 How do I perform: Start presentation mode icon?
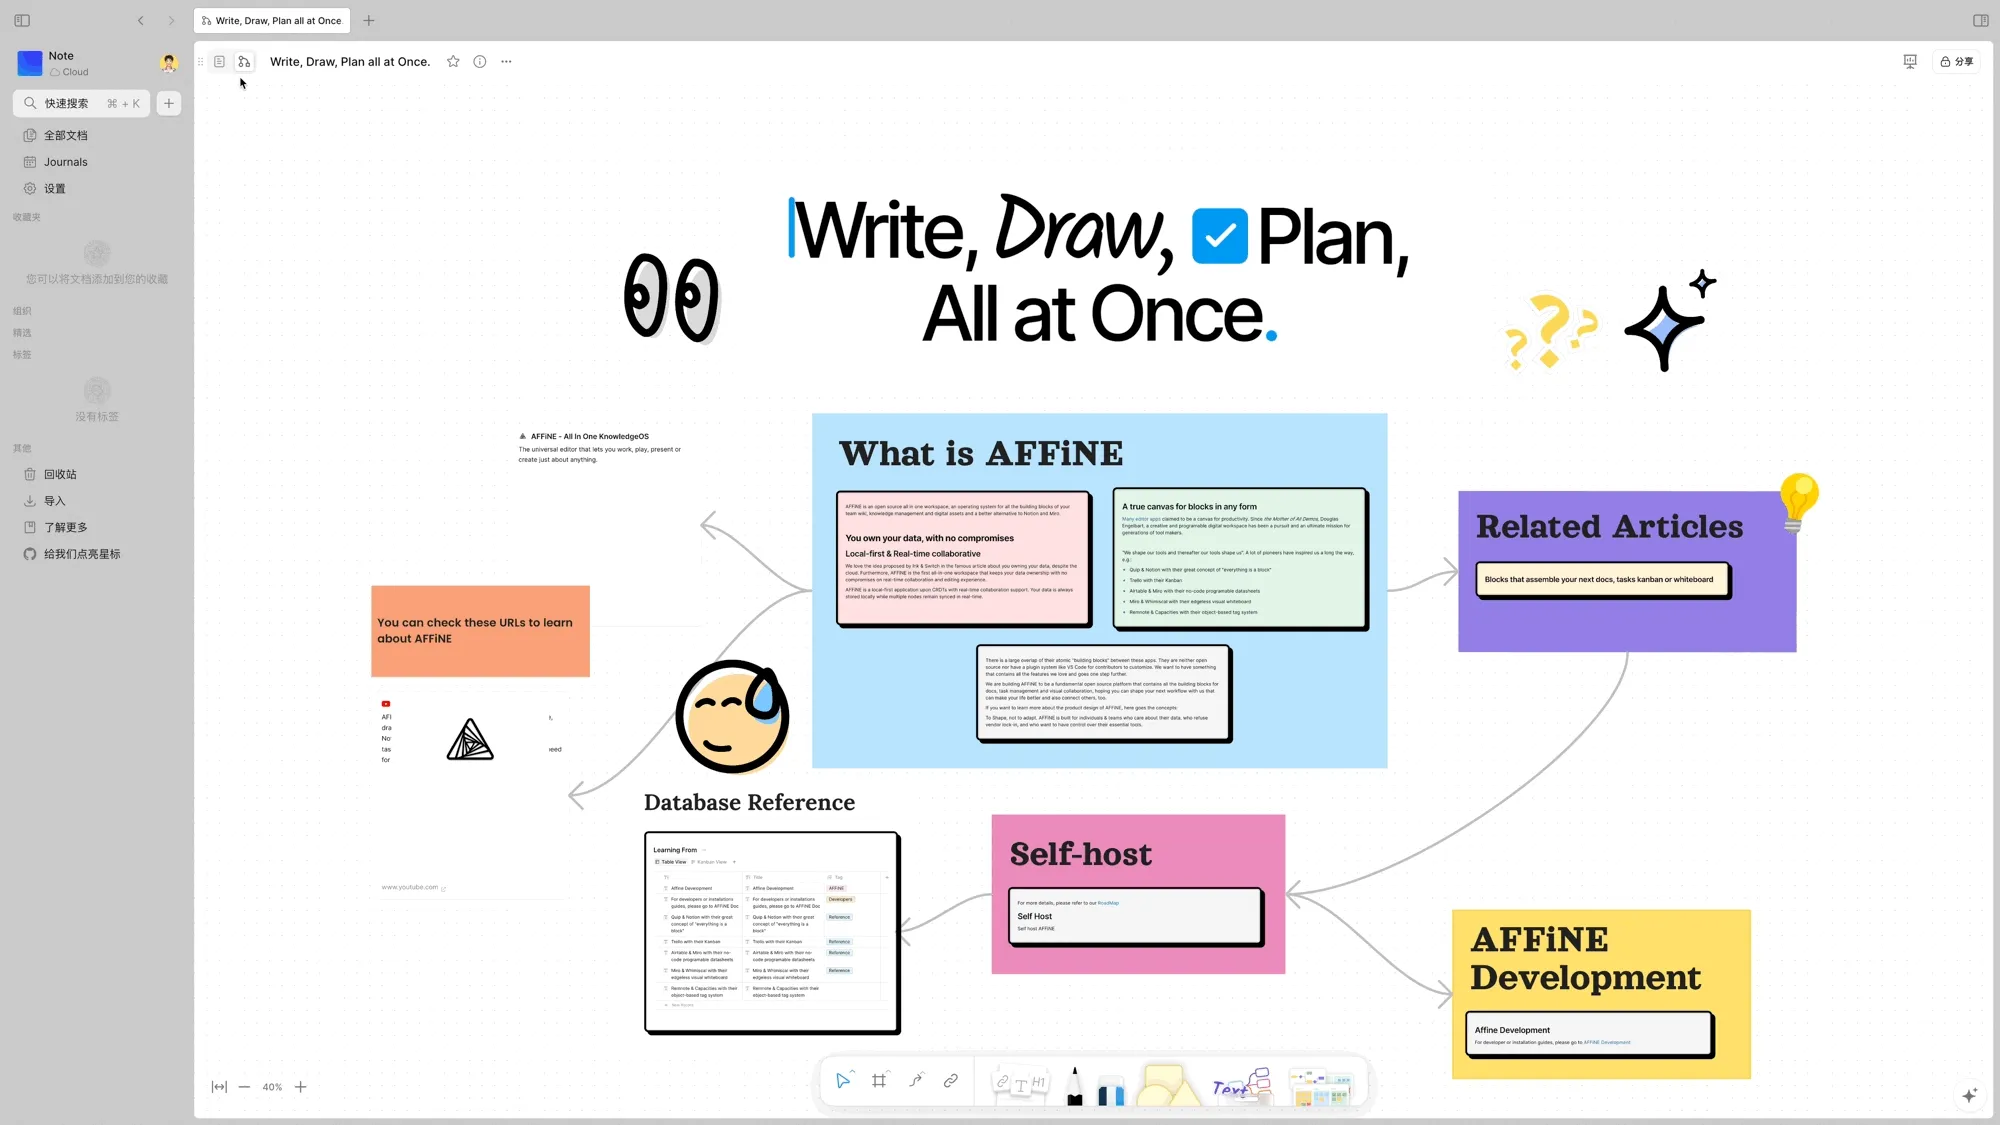[x=1910, y=62]
